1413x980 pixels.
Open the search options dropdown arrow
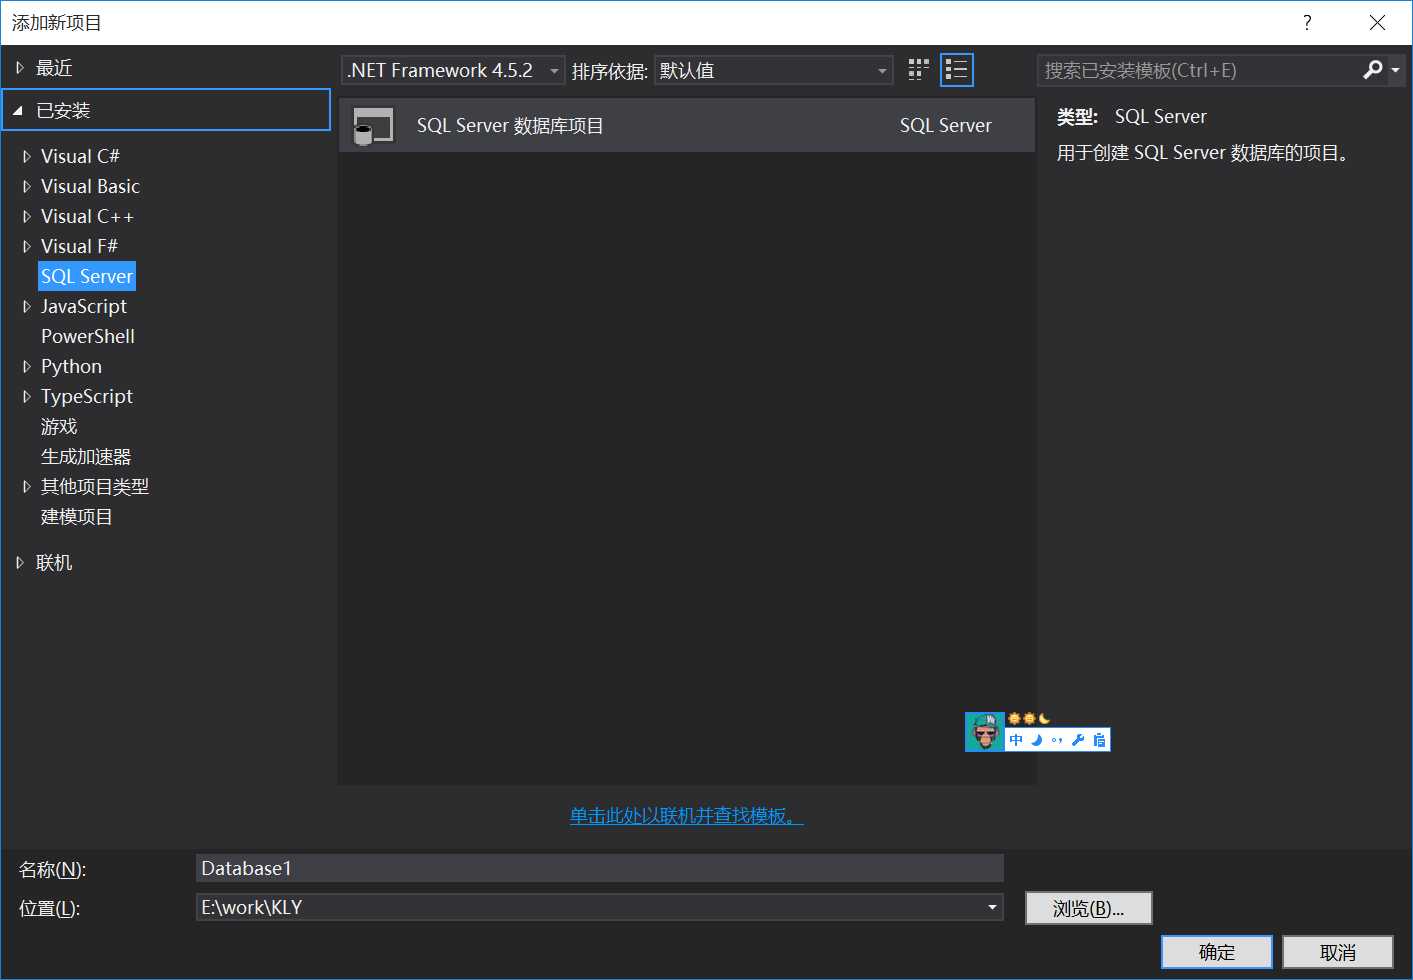pyautogui.click(x=1395, y=70)
